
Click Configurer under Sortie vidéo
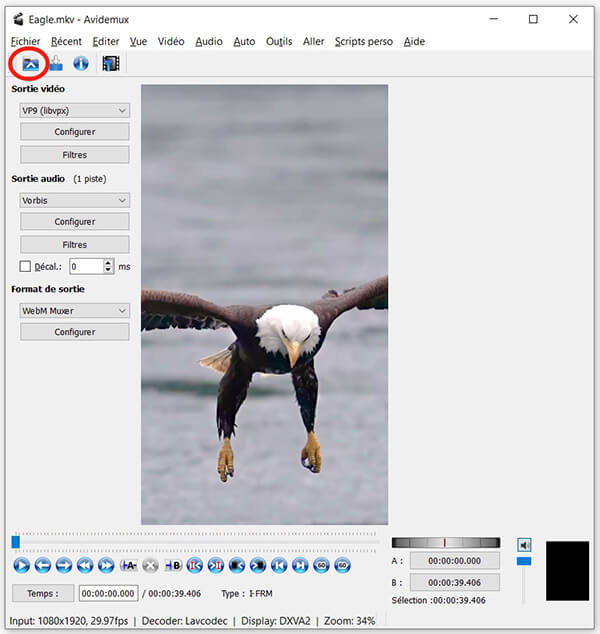point(75,132)
